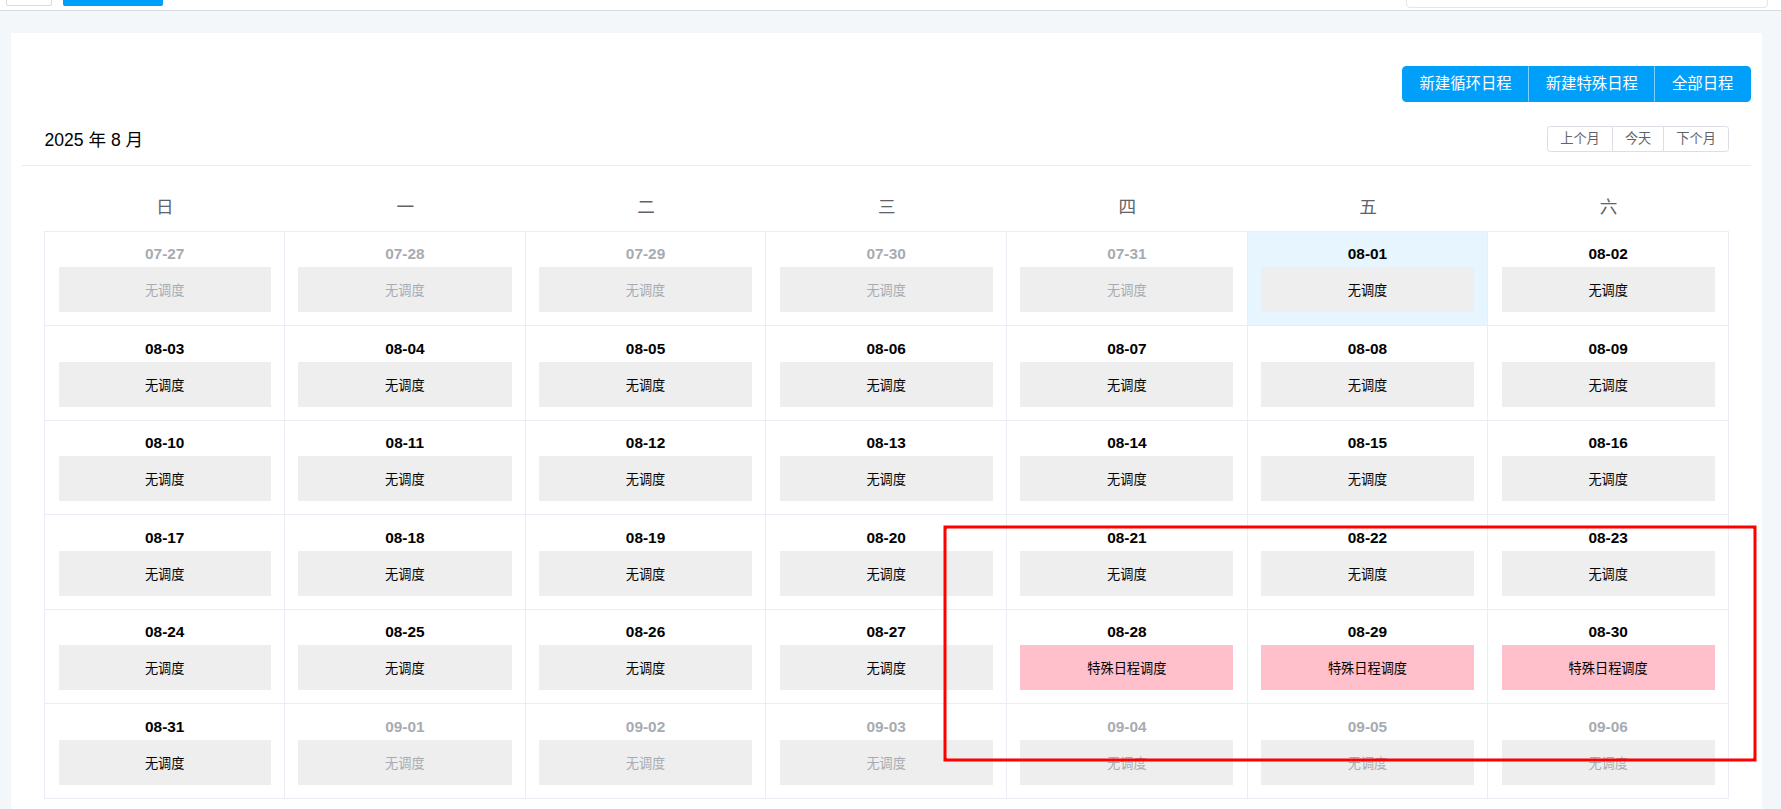Viewport: 1781px width, 809px height.
Task: Click 无调度 block under 08-15
Action: click(x=1367, y=479)
